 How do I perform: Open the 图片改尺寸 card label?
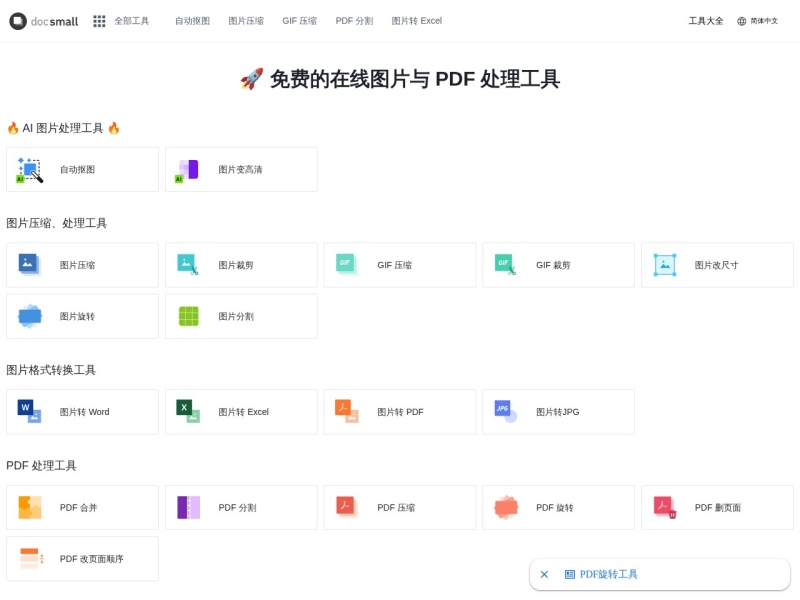click(x=716, y=265)
